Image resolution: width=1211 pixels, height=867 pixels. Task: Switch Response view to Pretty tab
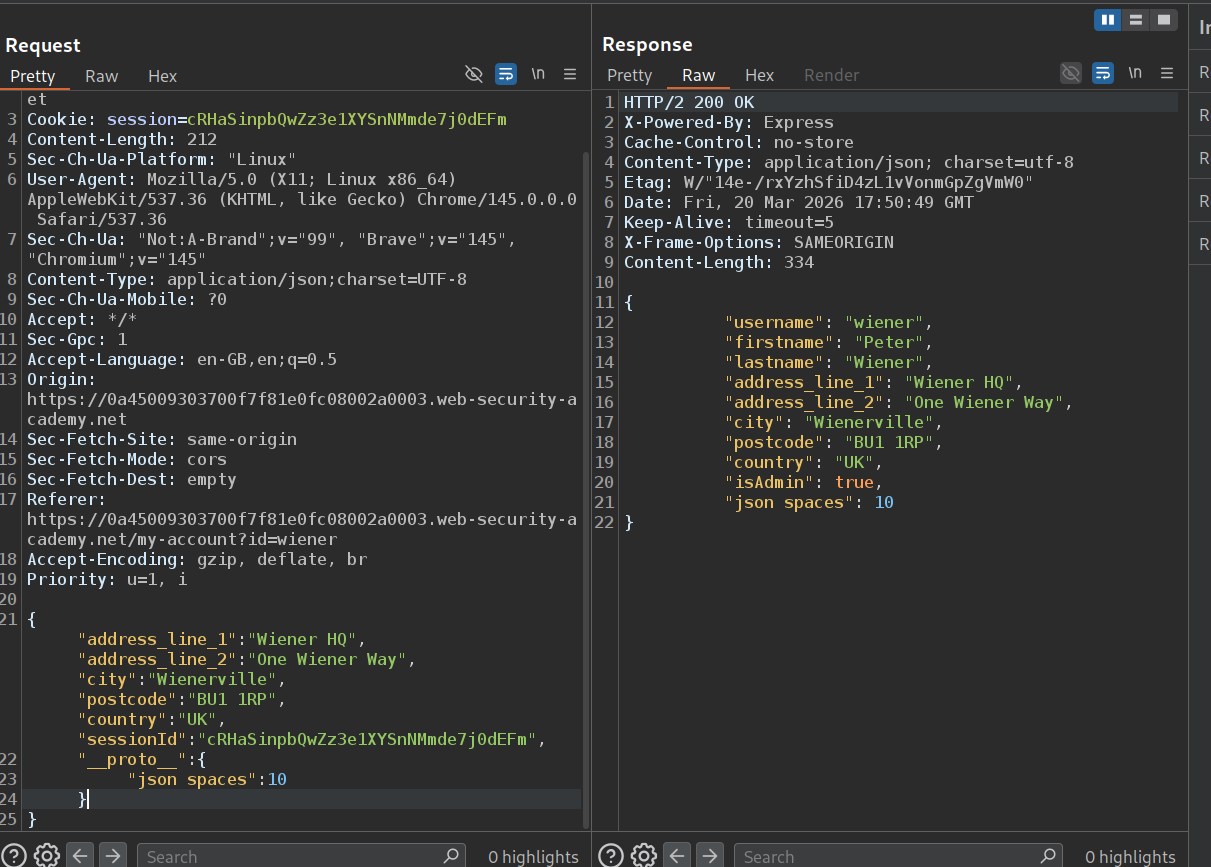click(630, 75)
